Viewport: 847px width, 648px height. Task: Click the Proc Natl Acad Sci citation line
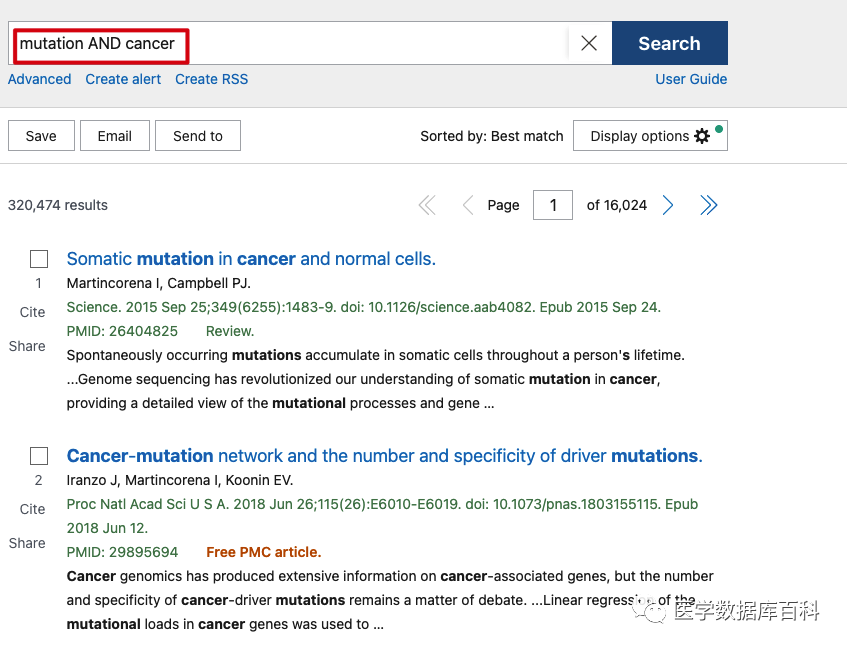coord(382,516)
